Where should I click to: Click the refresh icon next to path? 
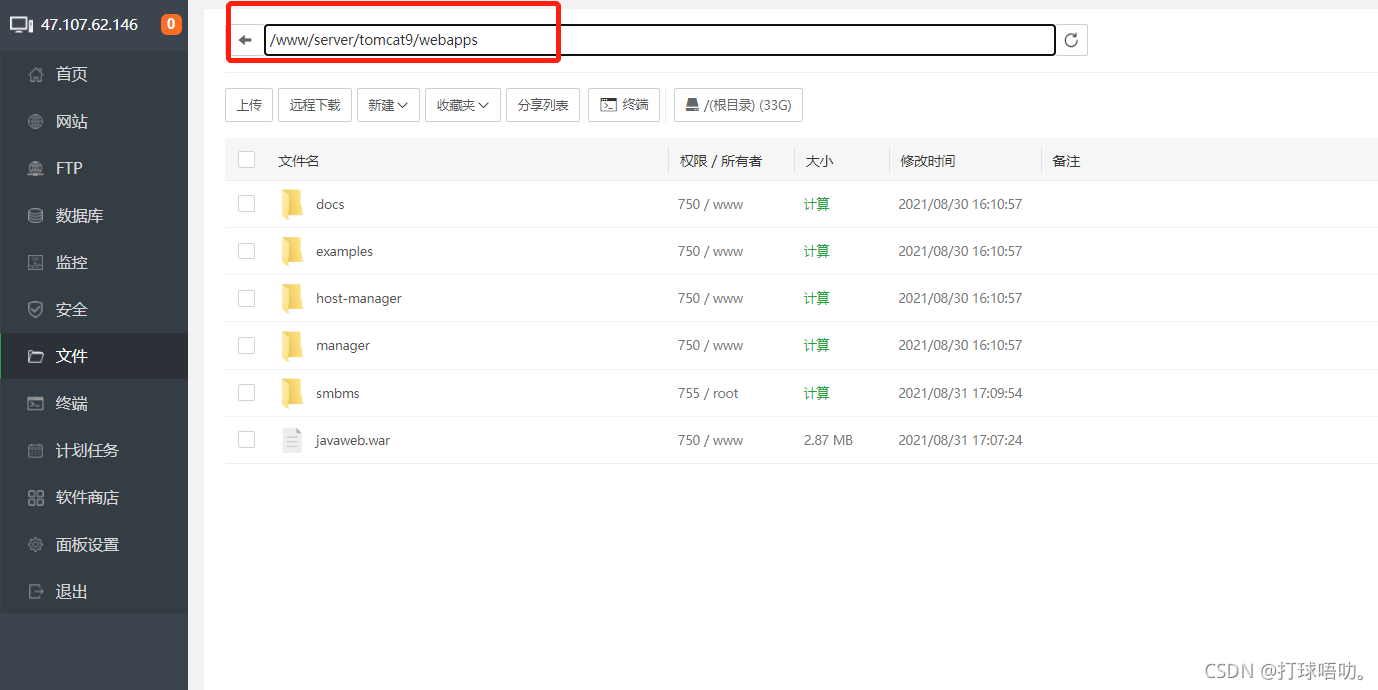pyautogui.click(x=1071, y=40)
